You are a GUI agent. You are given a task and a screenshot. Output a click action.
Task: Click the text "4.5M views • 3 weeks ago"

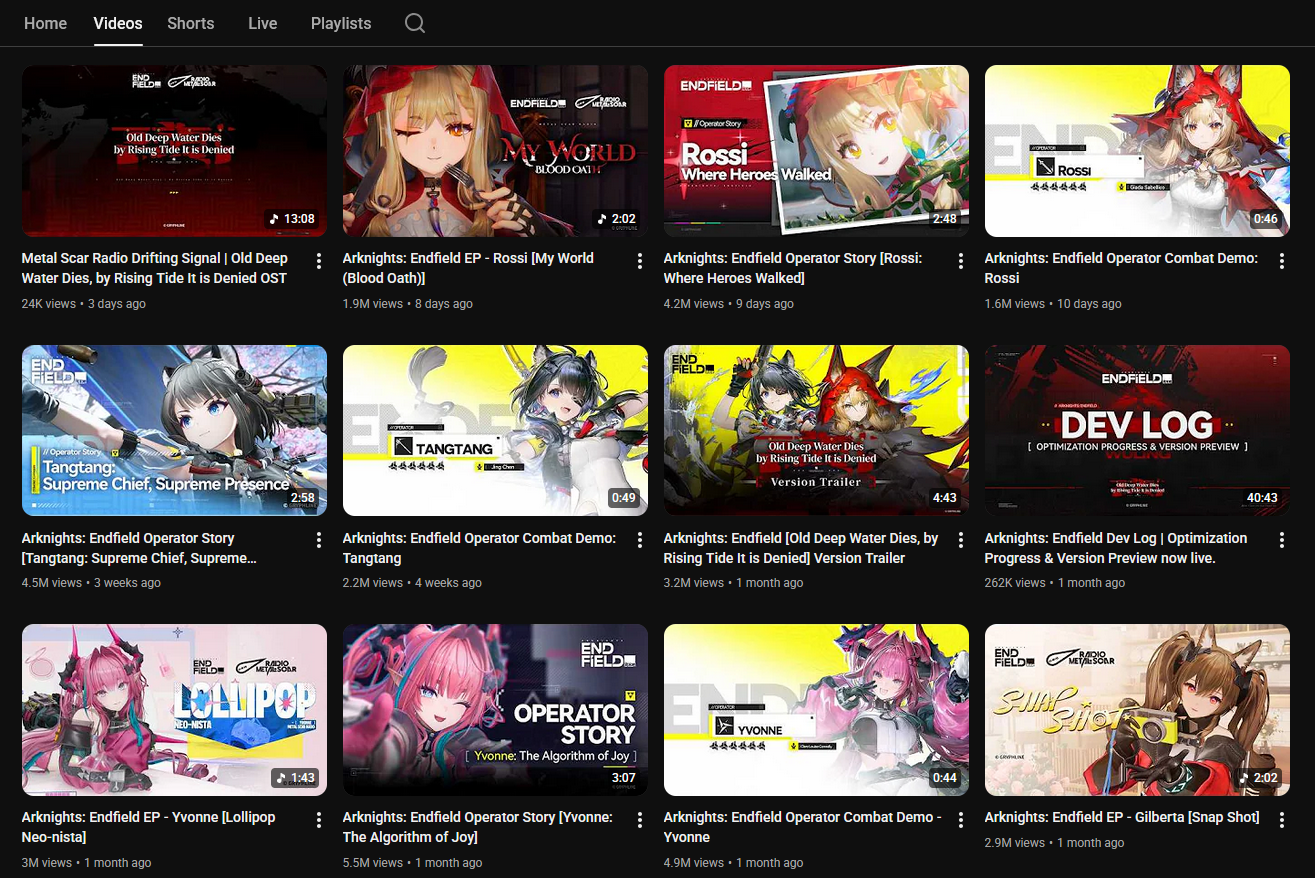coord(91,583)
